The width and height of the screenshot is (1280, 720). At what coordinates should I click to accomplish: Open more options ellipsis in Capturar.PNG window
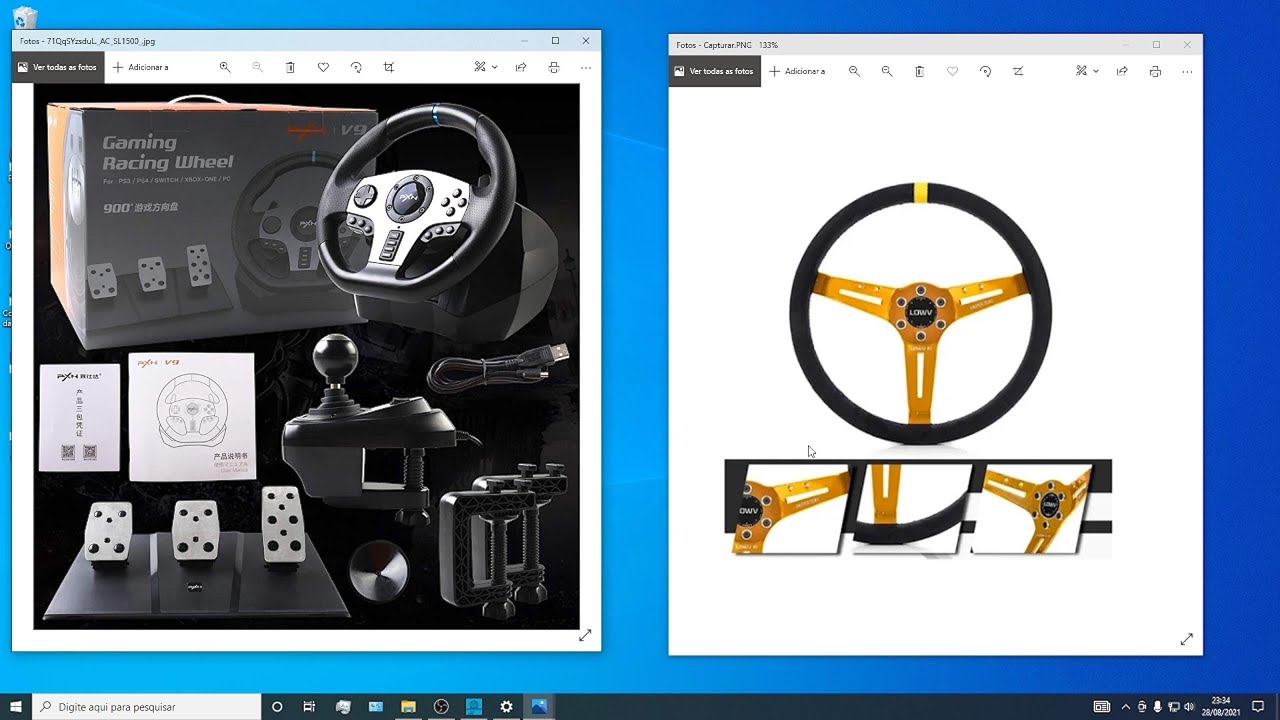(x=1187, y=71)
